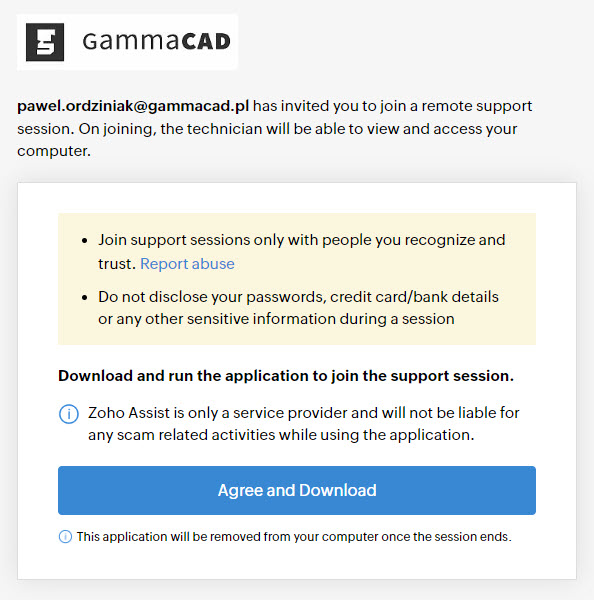Click the GammaCAD square logo icon

45,42
